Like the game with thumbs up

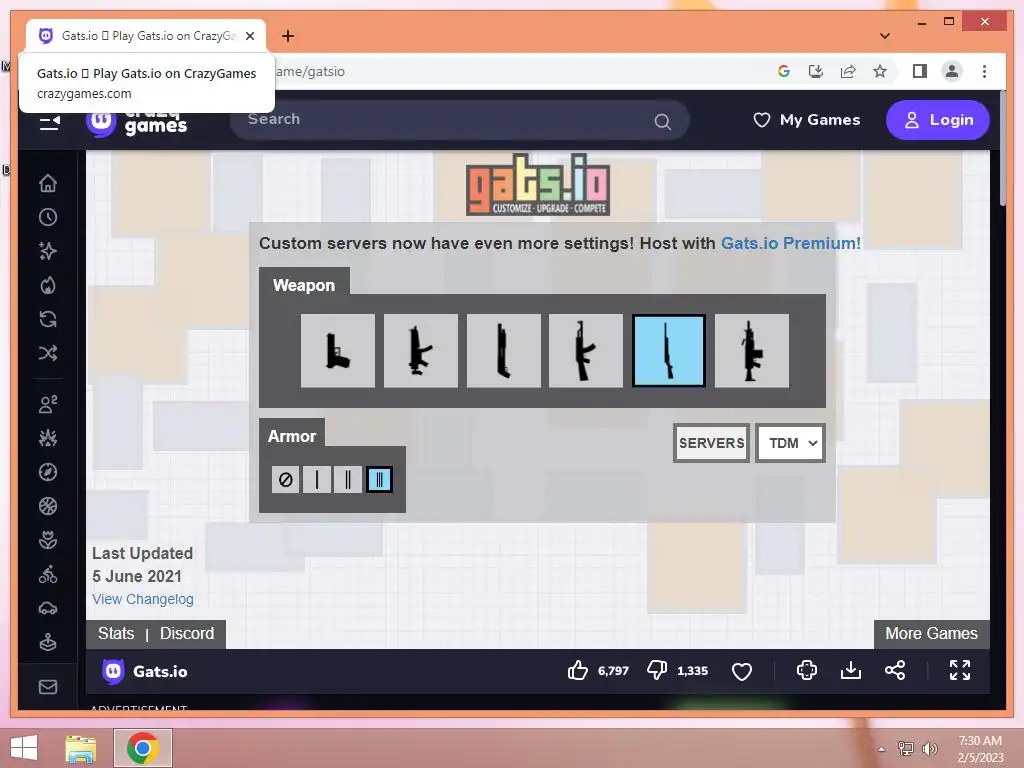(577, 671)
